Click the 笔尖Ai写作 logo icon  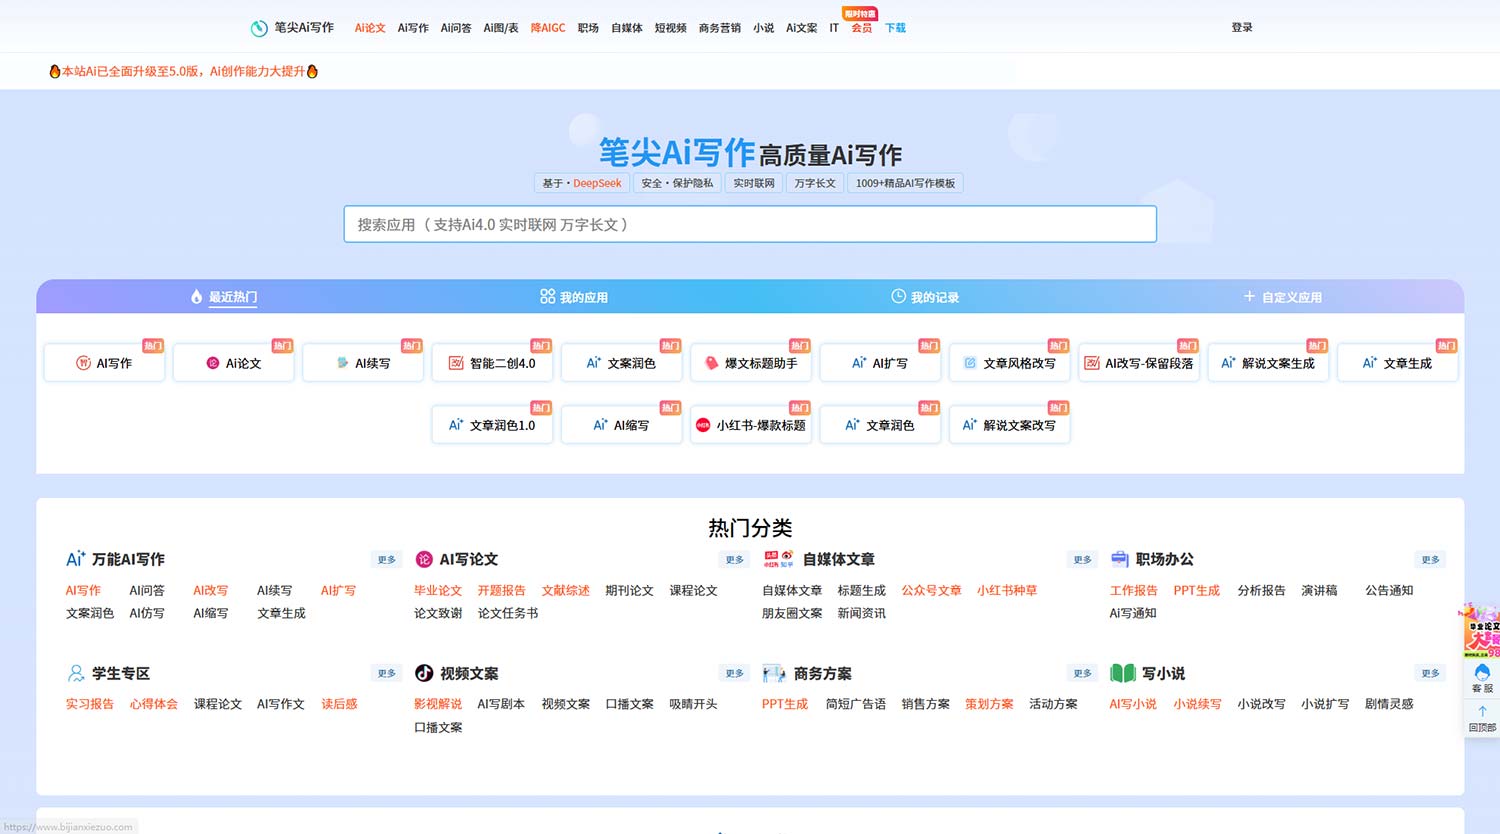[x=259, y=28]
